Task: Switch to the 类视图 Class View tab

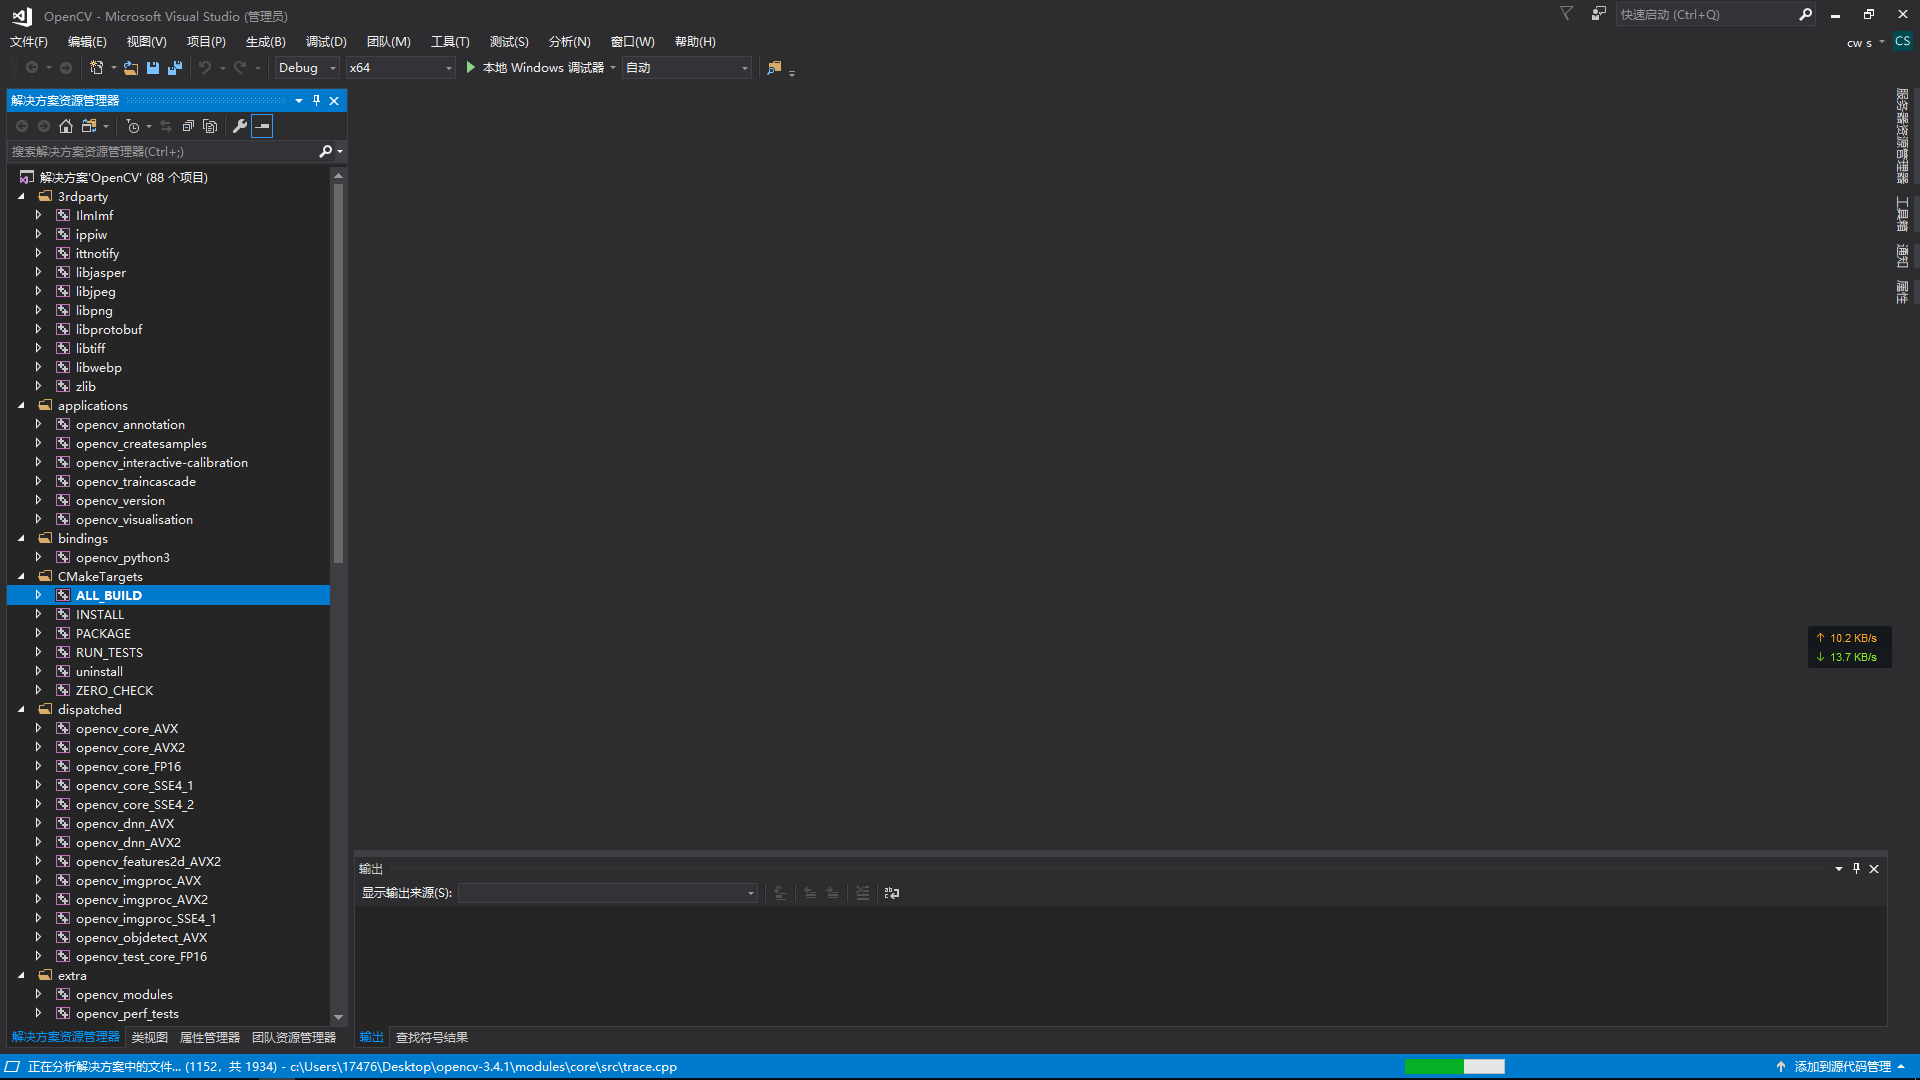Action: tap(149, 1038)
